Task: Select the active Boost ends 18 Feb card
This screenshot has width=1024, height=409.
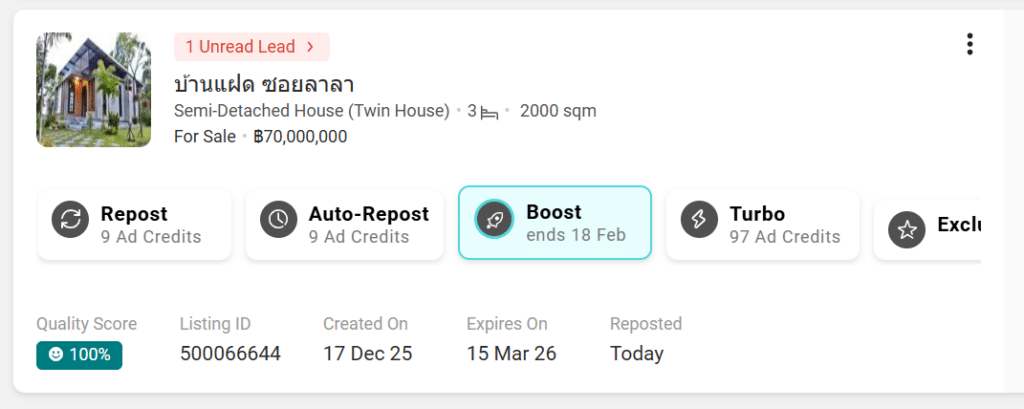Action: (x=556, y=223)
